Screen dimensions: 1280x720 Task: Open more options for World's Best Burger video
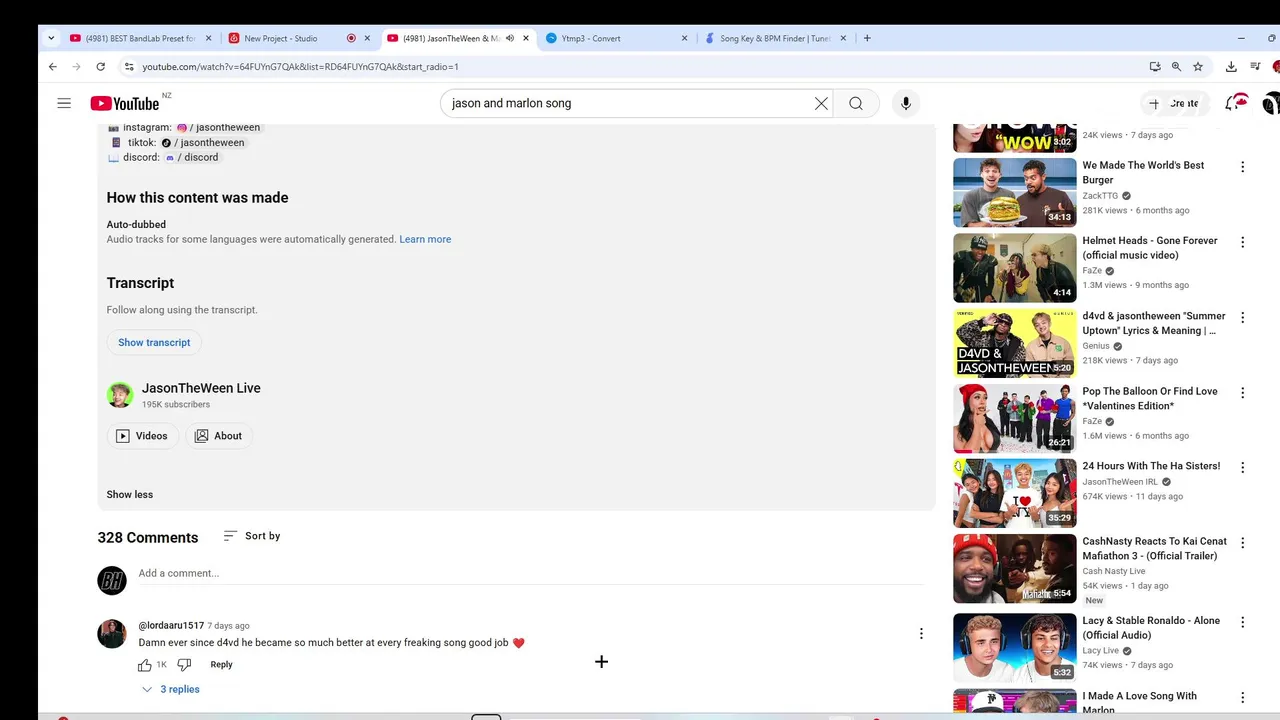pos(1242,167)
